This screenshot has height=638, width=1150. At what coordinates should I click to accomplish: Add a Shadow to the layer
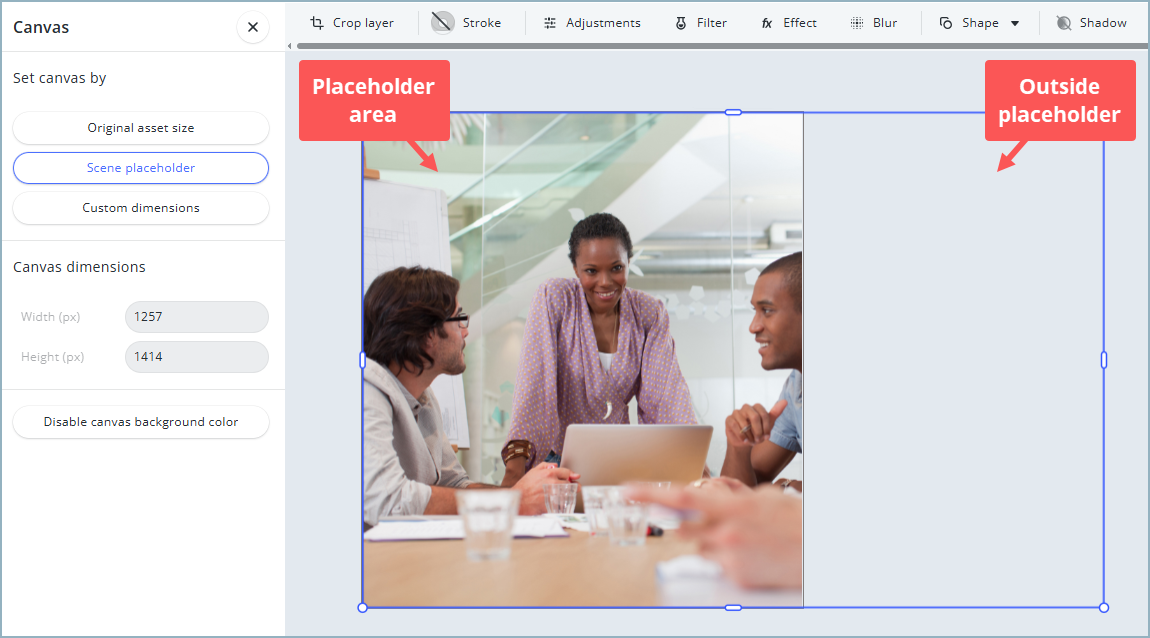(x=1092, y=22)
